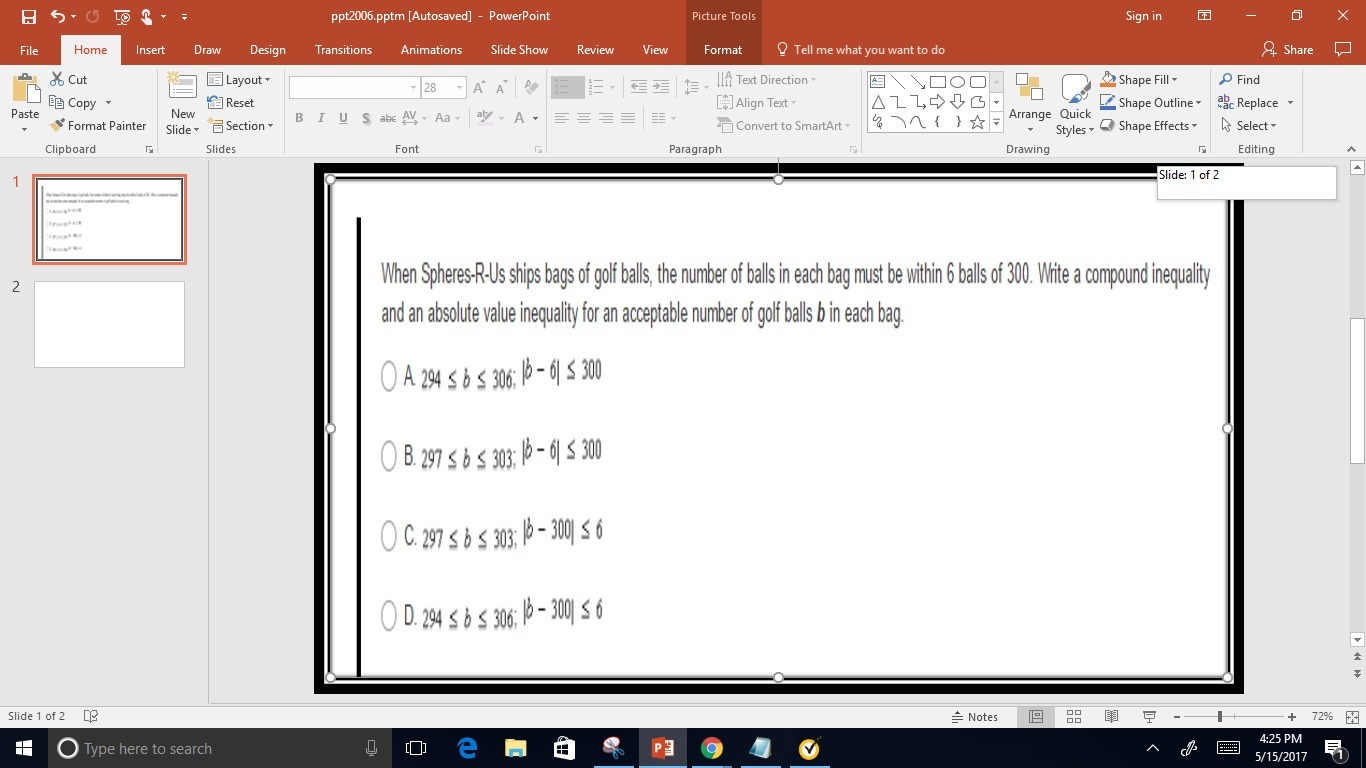Toggle underline formatting
The image size is (1366, 768).
[x=343, y=118]
